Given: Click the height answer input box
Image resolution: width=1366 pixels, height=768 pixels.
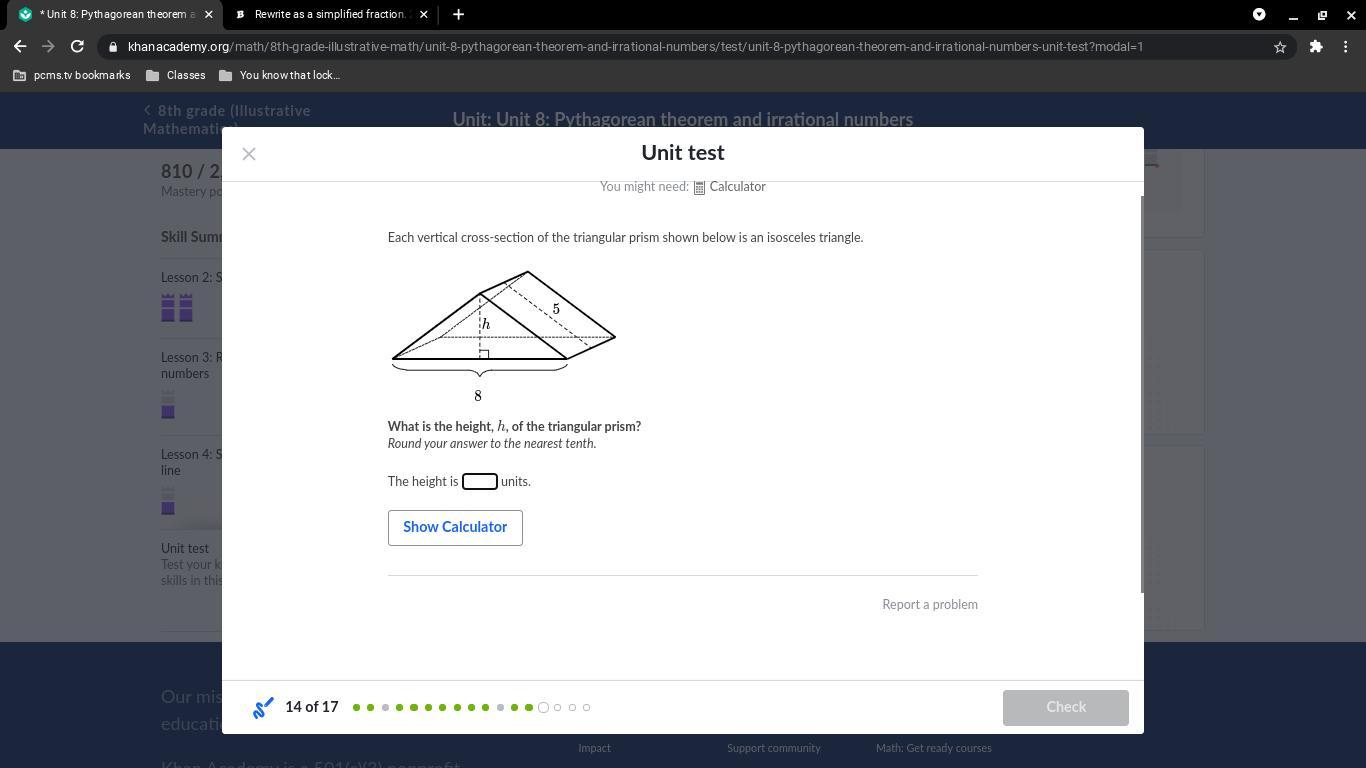Looking at the screenshot, I should click(480, 482).
